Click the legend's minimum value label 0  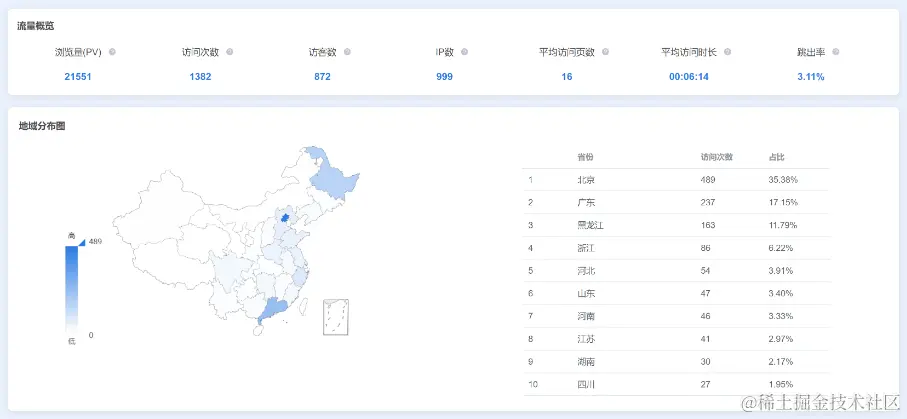pyautogui.click(x=91, y=335)
